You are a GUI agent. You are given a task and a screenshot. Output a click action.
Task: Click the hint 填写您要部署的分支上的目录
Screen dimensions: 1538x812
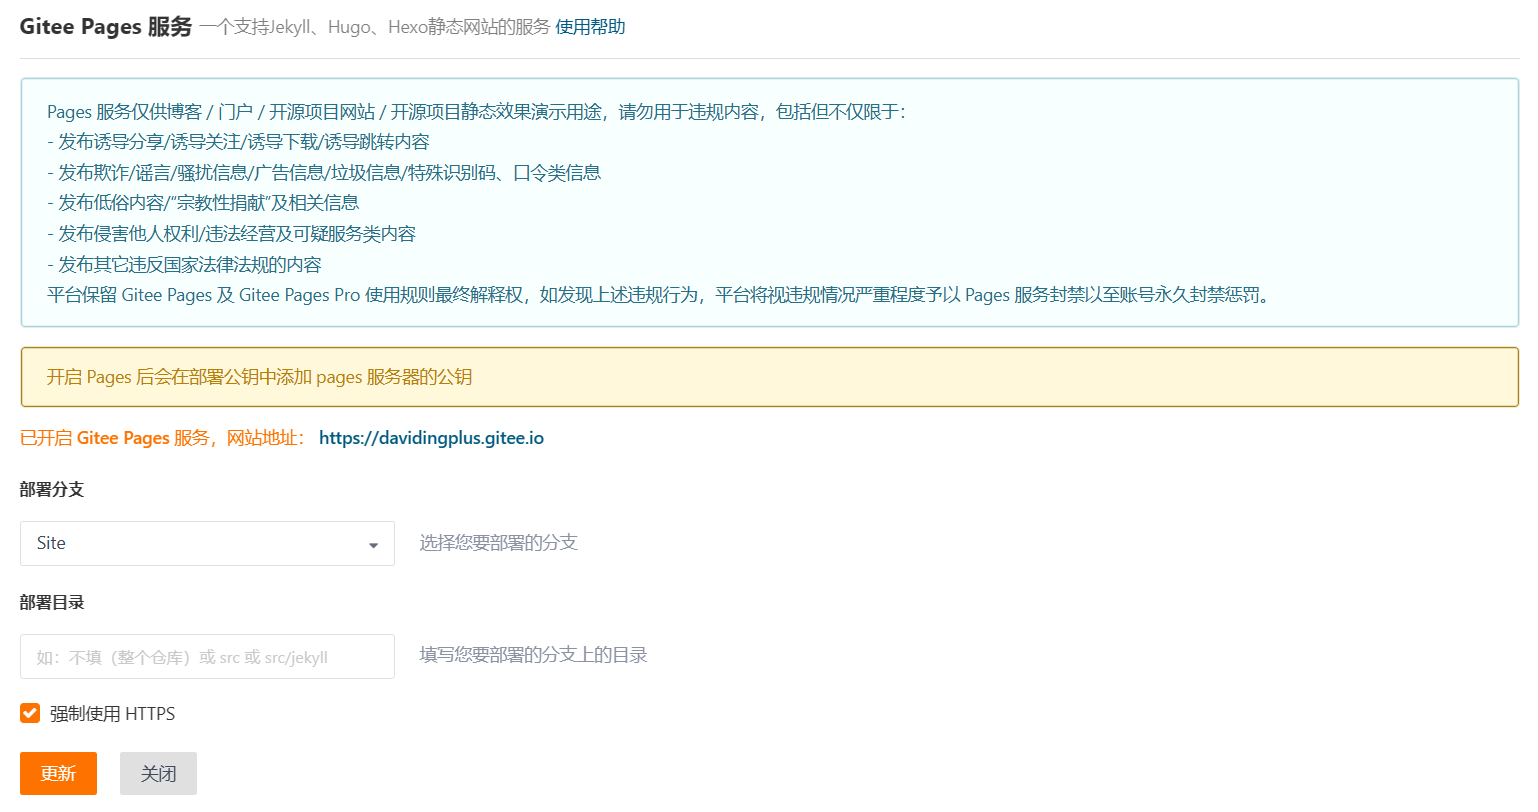(x=533, y=655)
